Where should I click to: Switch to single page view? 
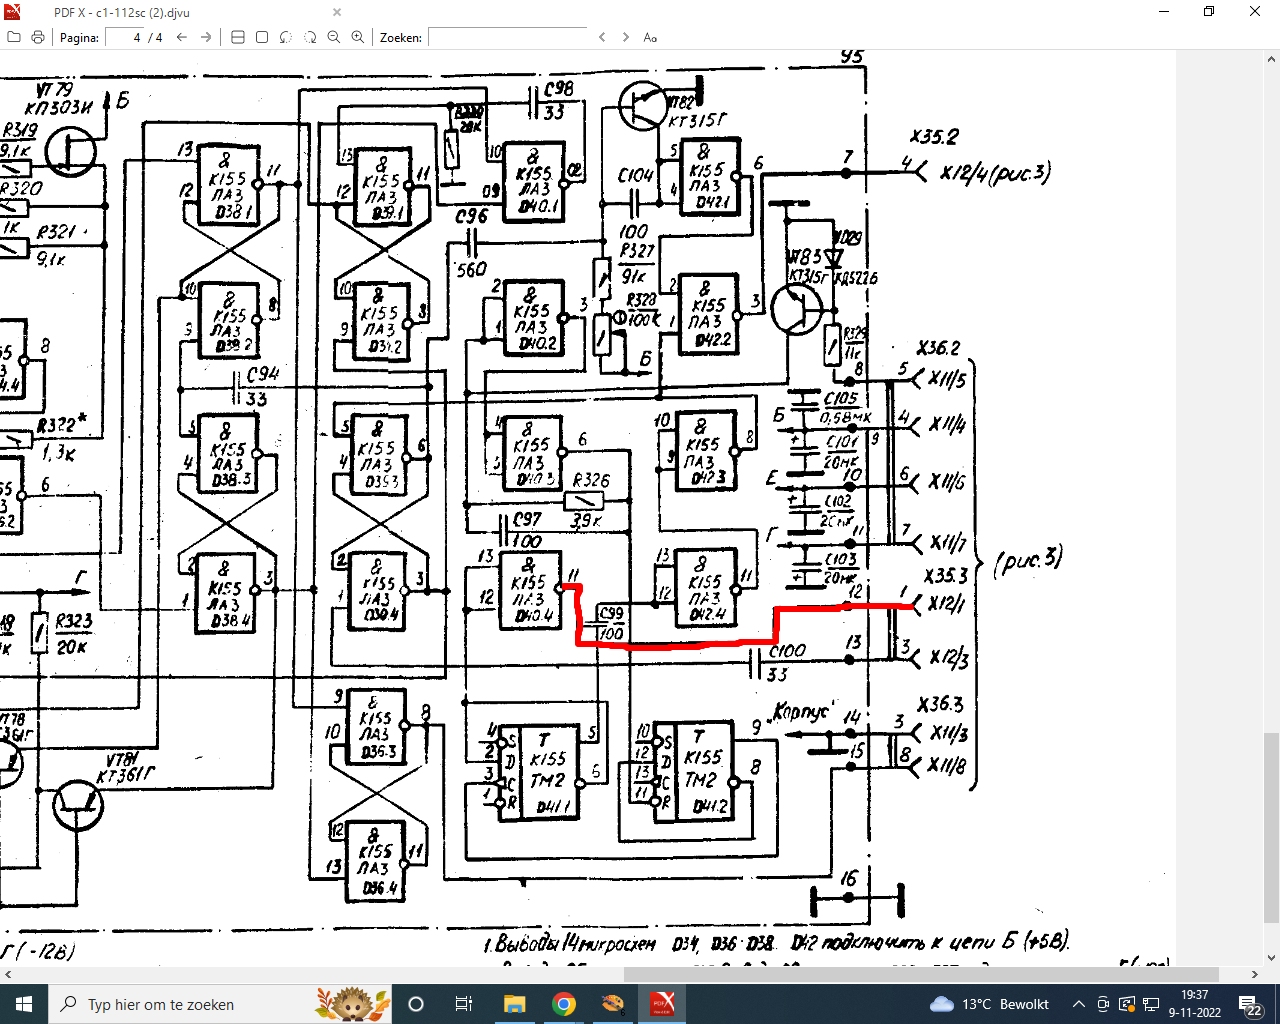(262, 37)
